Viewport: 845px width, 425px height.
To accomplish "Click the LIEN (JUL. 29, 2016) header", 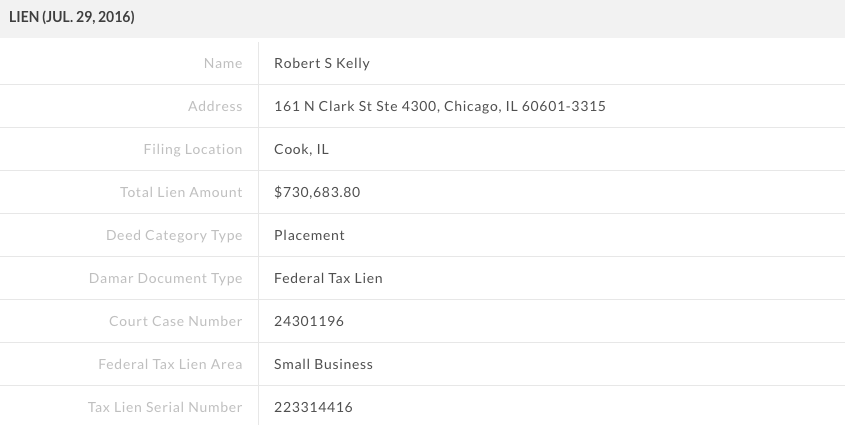I will (72, 17).
